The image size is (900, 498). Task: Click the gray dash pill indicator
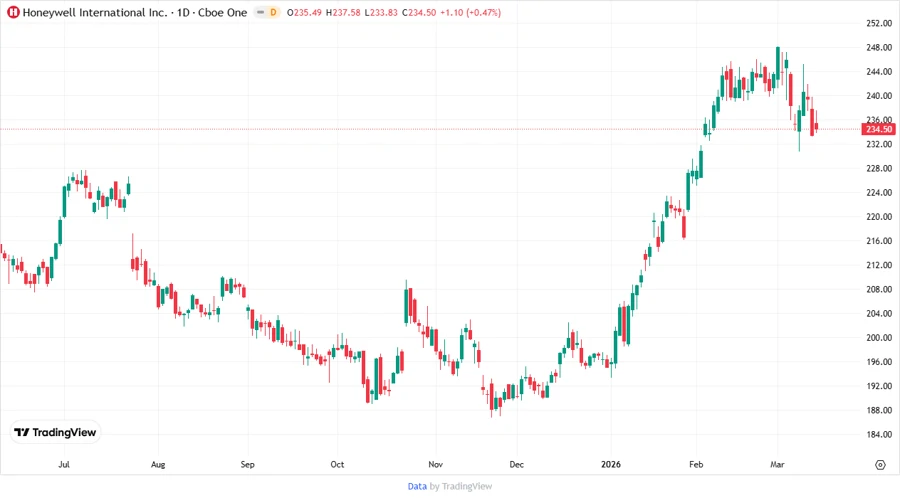click(x=261, y=12)
